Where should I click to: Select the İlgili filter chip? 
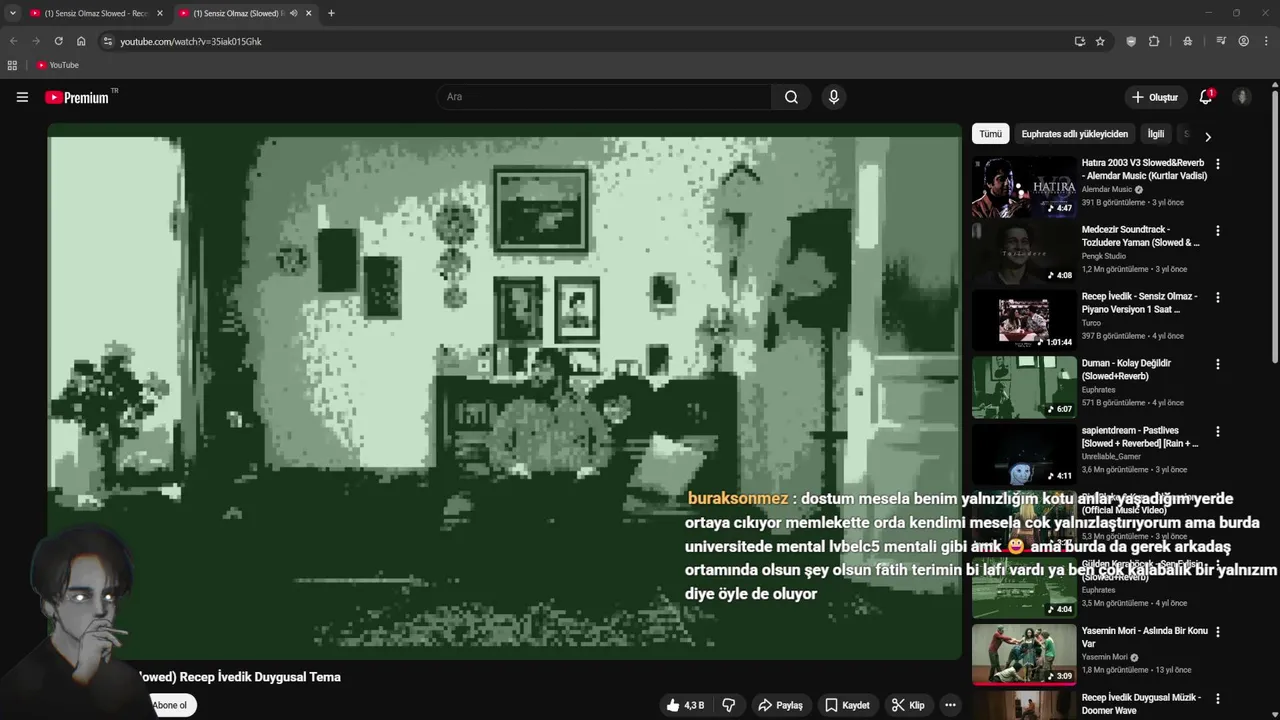(x=1155, y=134)
